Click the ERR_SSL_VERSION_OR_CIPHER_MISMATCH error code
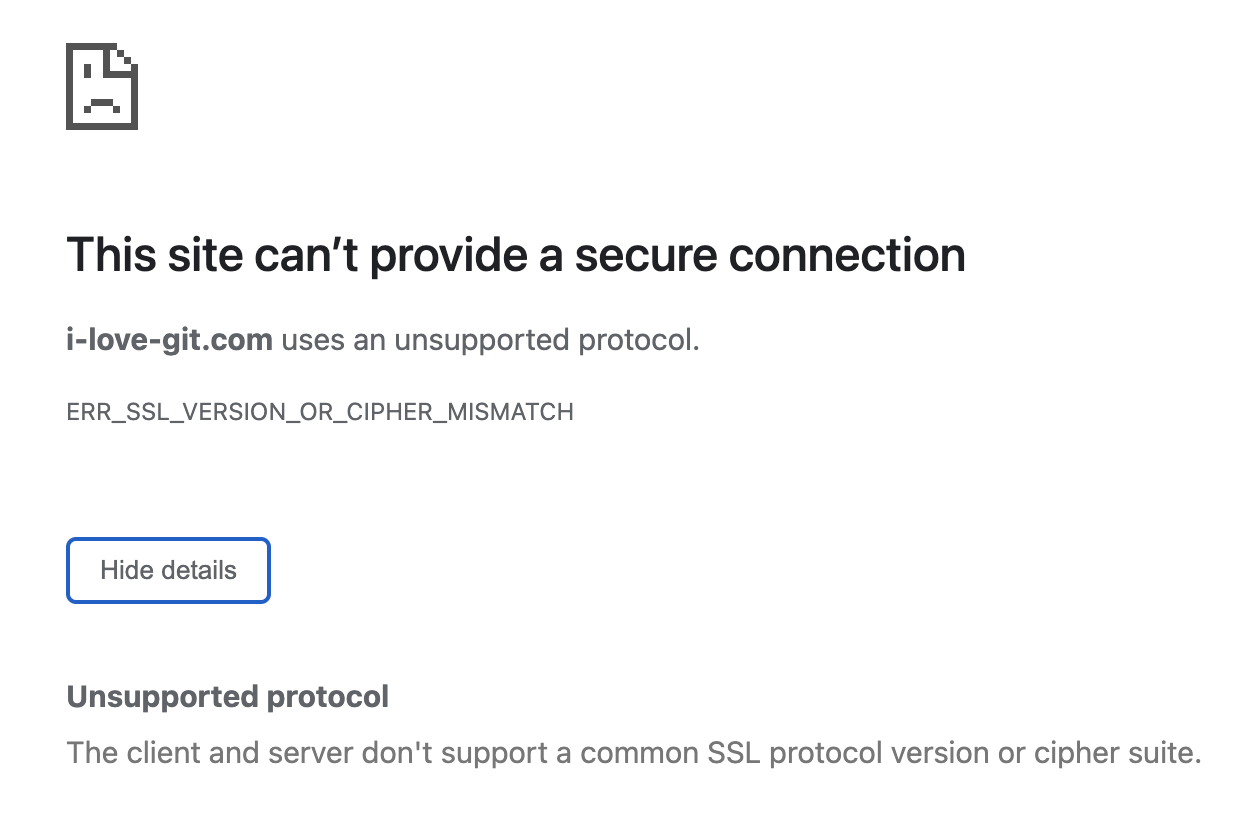Screen dimensions: 1254x818 [320, 411]
